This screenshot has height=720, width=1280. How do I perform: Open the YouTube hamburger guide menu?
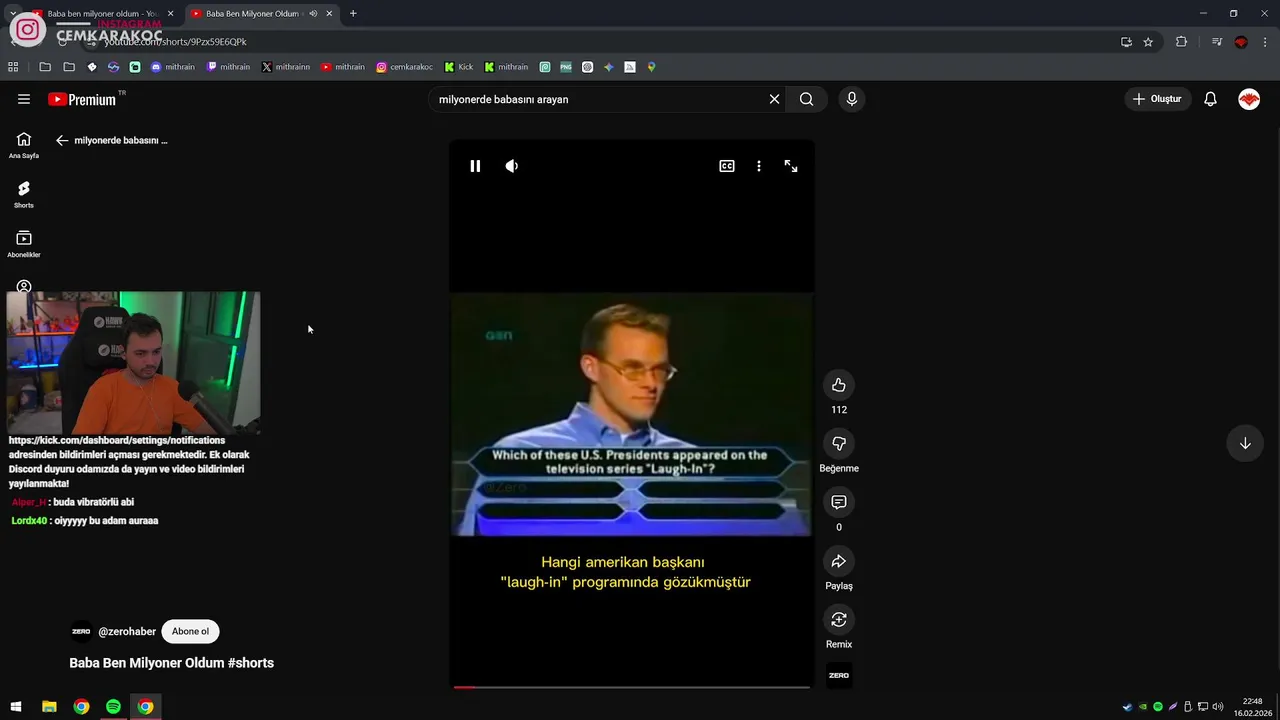(24, 99)
